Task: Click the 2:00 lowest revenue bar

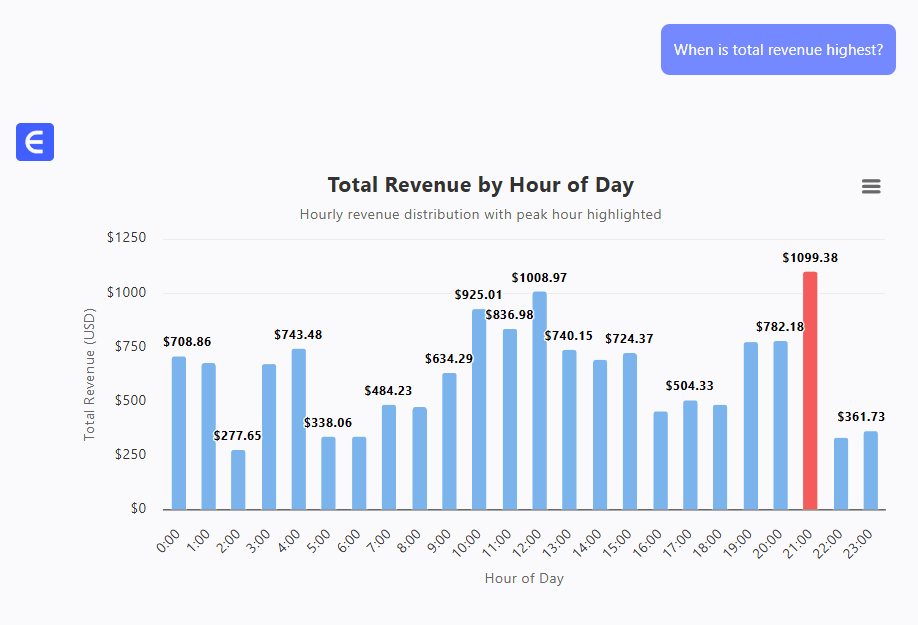Action: click(238, 480)
